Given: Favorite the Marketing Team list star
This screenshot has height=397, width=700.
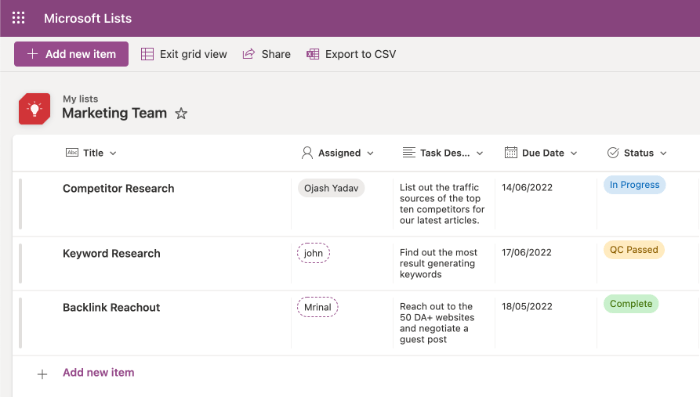Looking at the screenshot, I should pyautogui.click(x=181, y=113).
